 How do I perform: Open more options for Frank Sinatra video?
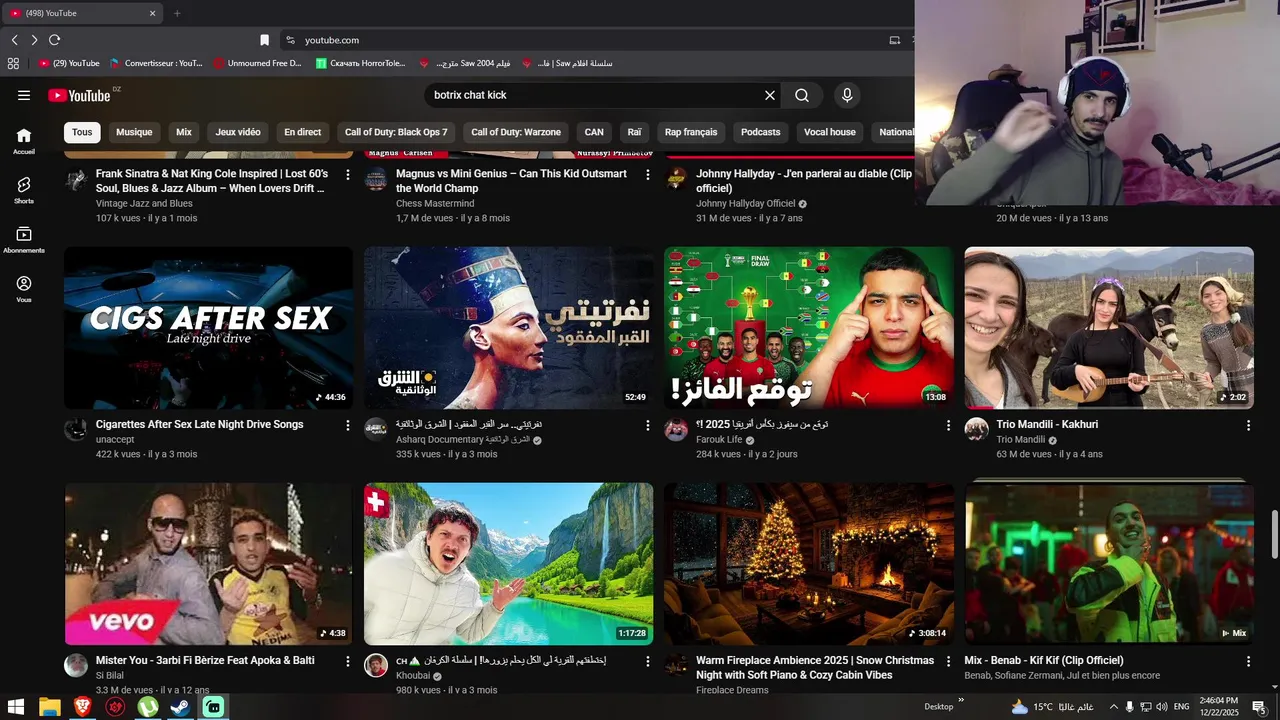(348, 174)
